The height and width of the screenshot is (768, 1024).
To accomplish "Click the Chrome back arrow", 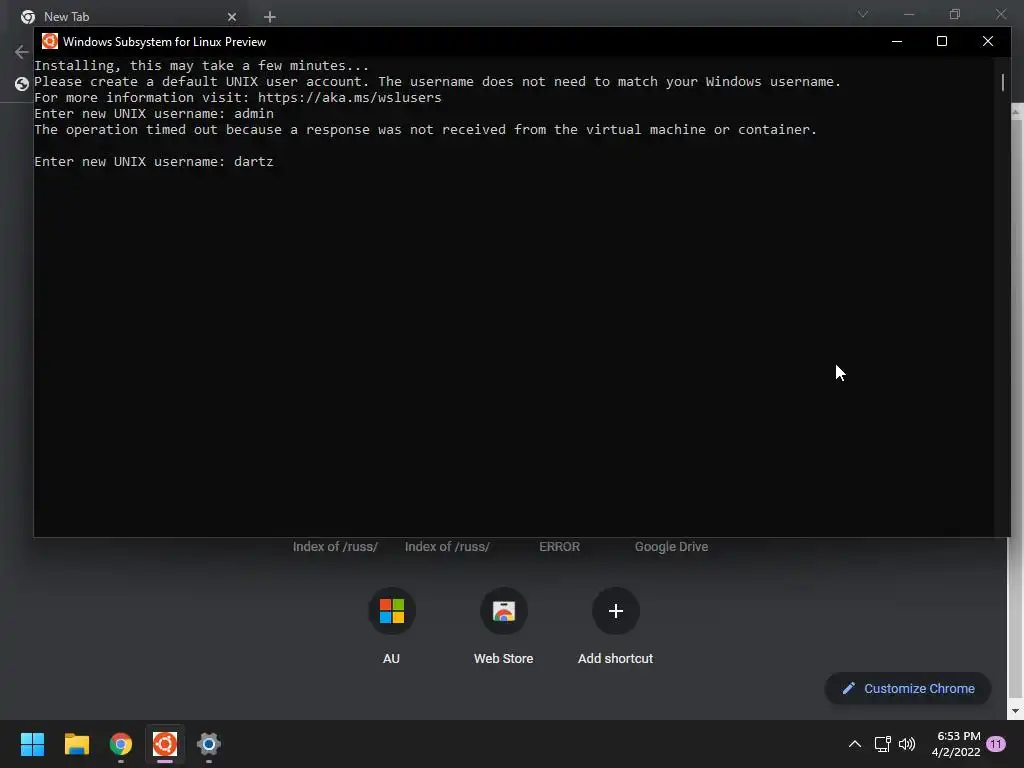I will tap(22, 52).
